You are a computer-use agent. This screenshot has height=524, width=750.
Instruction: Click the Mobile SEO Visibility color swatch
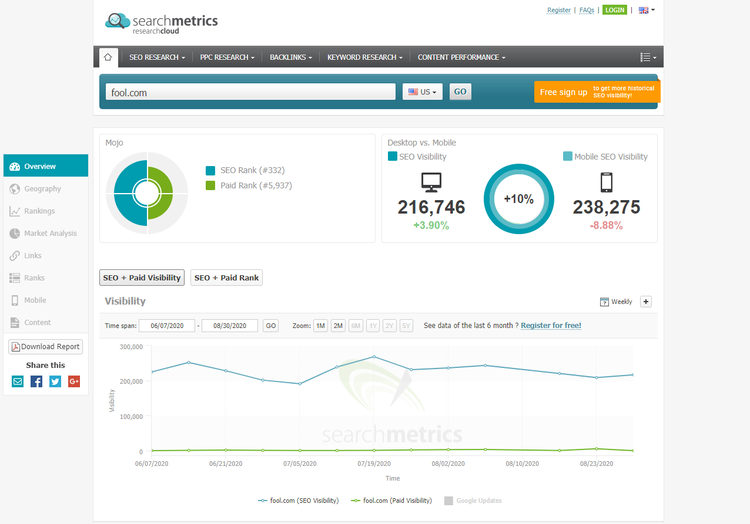(567, 156)
